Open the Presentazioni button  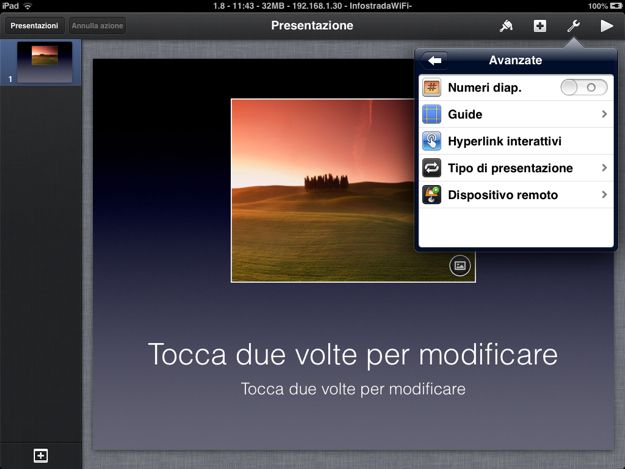click(x=34, y=26)
